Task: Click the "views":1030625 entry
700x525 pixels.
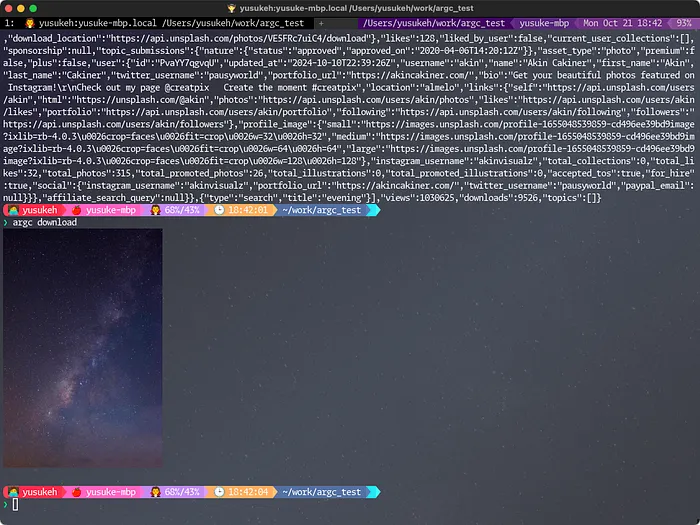Action: pos(419,198)
